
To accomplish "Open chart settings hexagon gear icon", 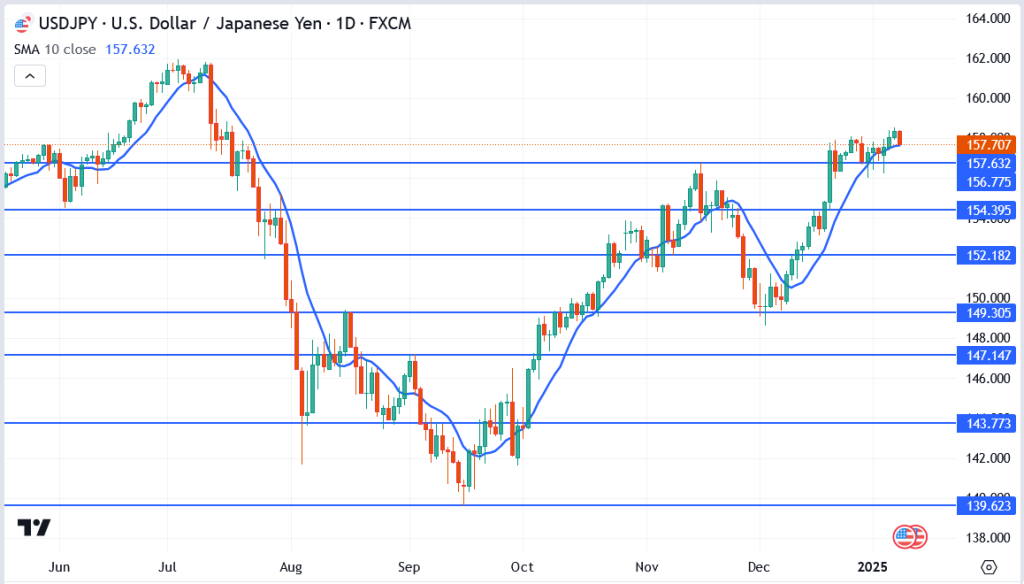I will 988,567.
